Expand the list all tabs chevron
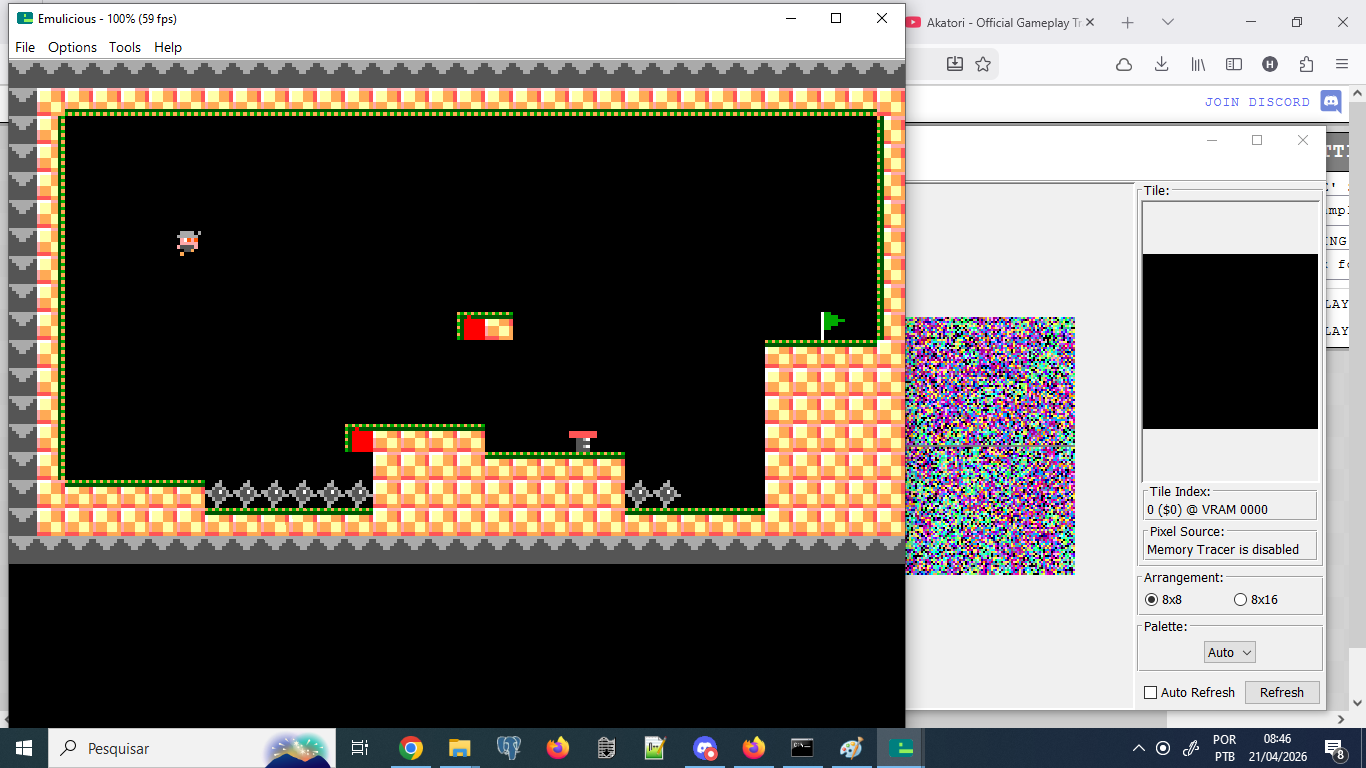This screenshot has height=768, width=1366. coord(1167,22)
